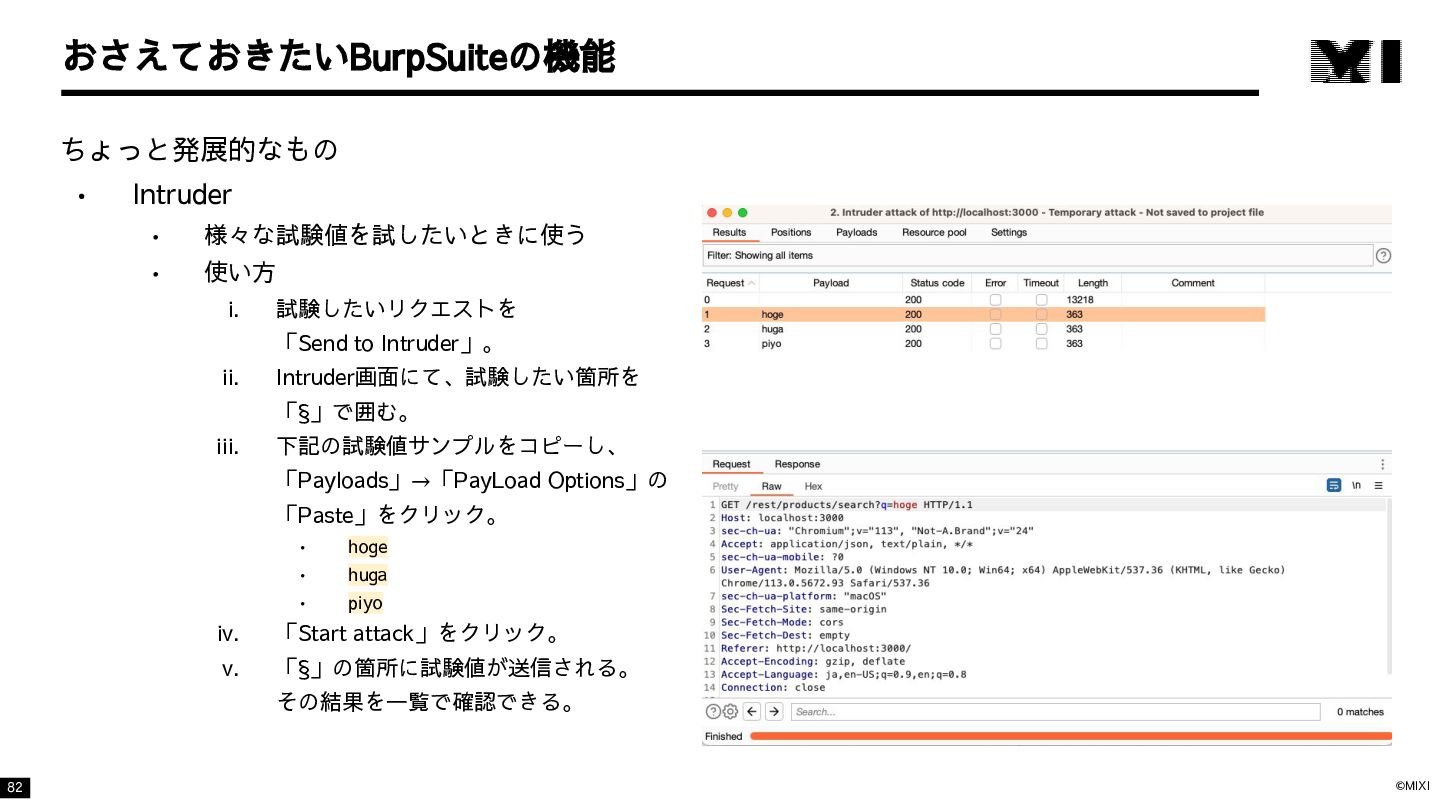Sort by the Payload column header
This screenshot has width=1440, height=810.
[x=830, y=283]
